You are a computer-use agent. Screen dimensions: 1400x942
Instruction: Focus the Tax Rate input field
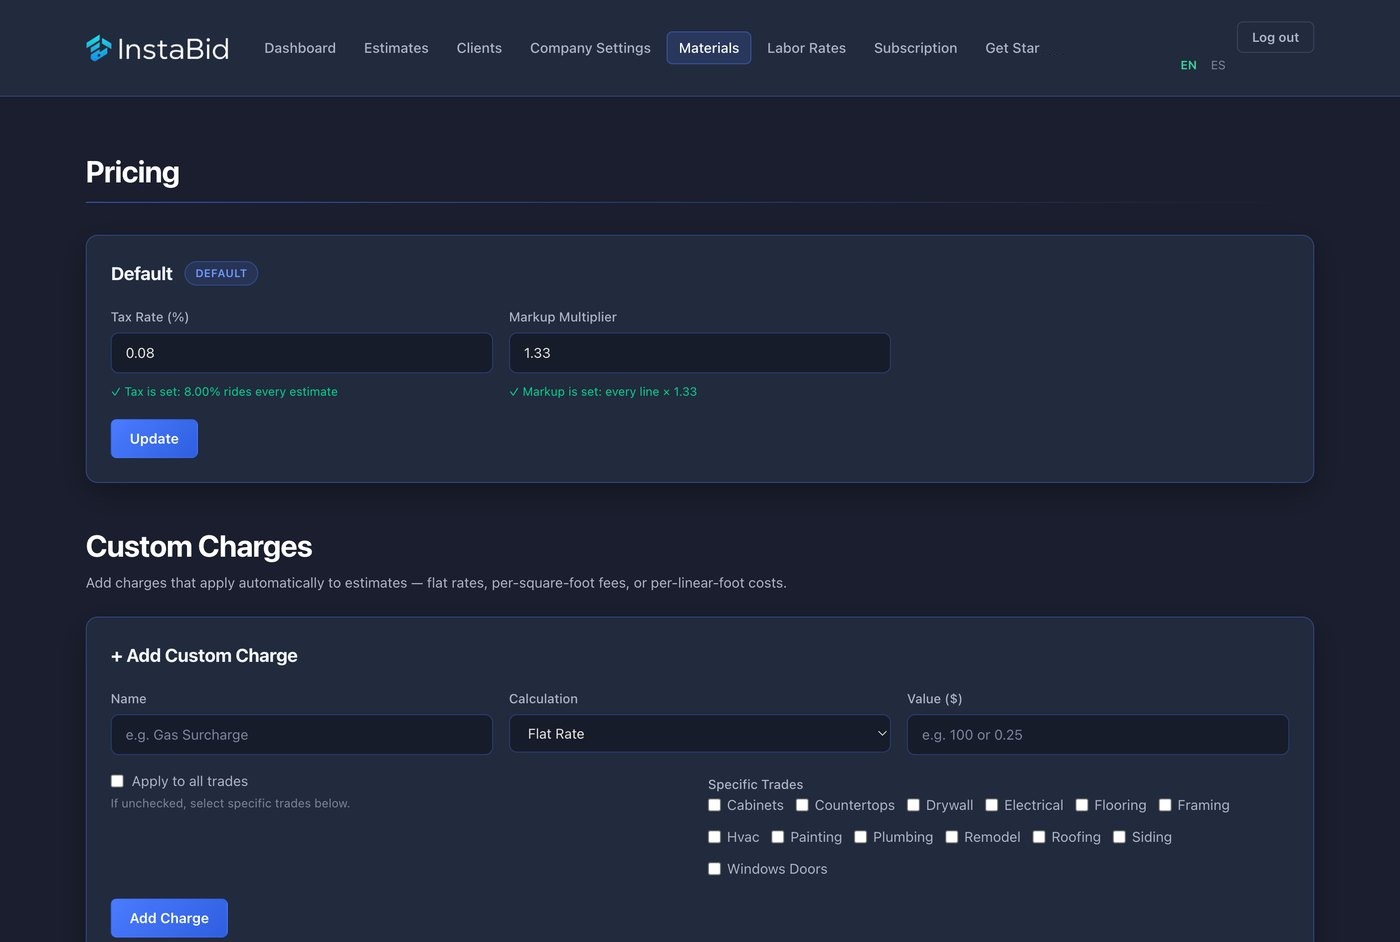pyautogui.click(x=302, y=353)
